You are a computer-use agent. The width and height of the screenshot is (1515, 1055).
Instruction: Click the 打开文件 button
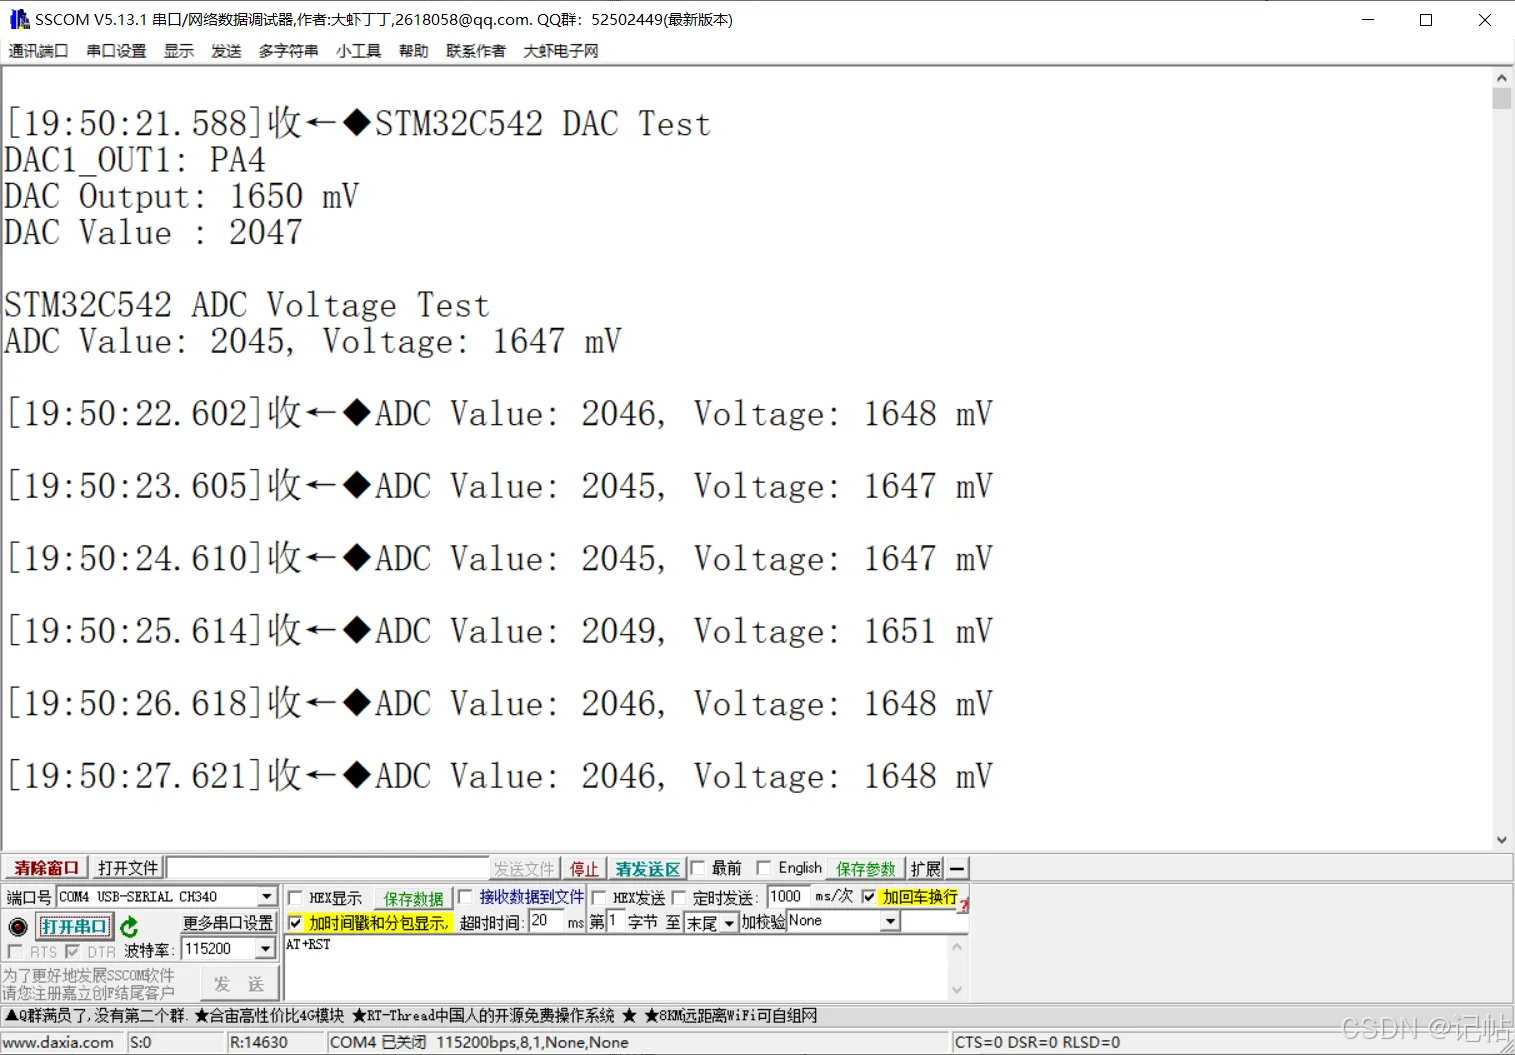[128, 868]
